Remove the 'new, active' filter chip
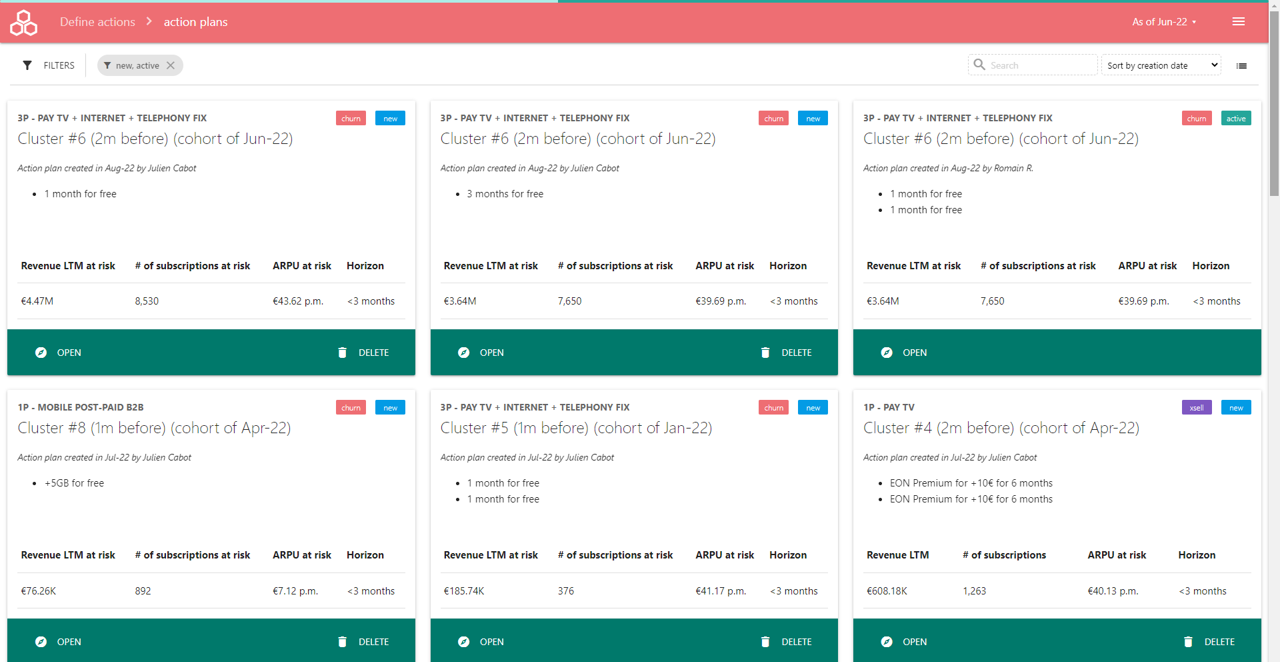The image size is (1280, 662). 171,66
